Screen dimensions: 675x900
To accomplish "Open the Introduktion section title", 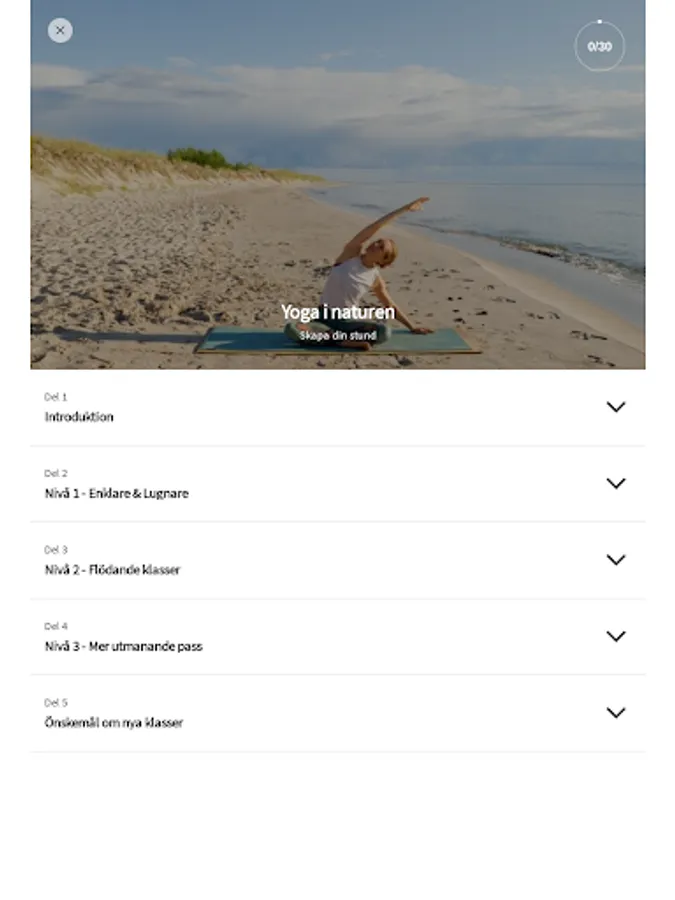I will click(79, 417).
